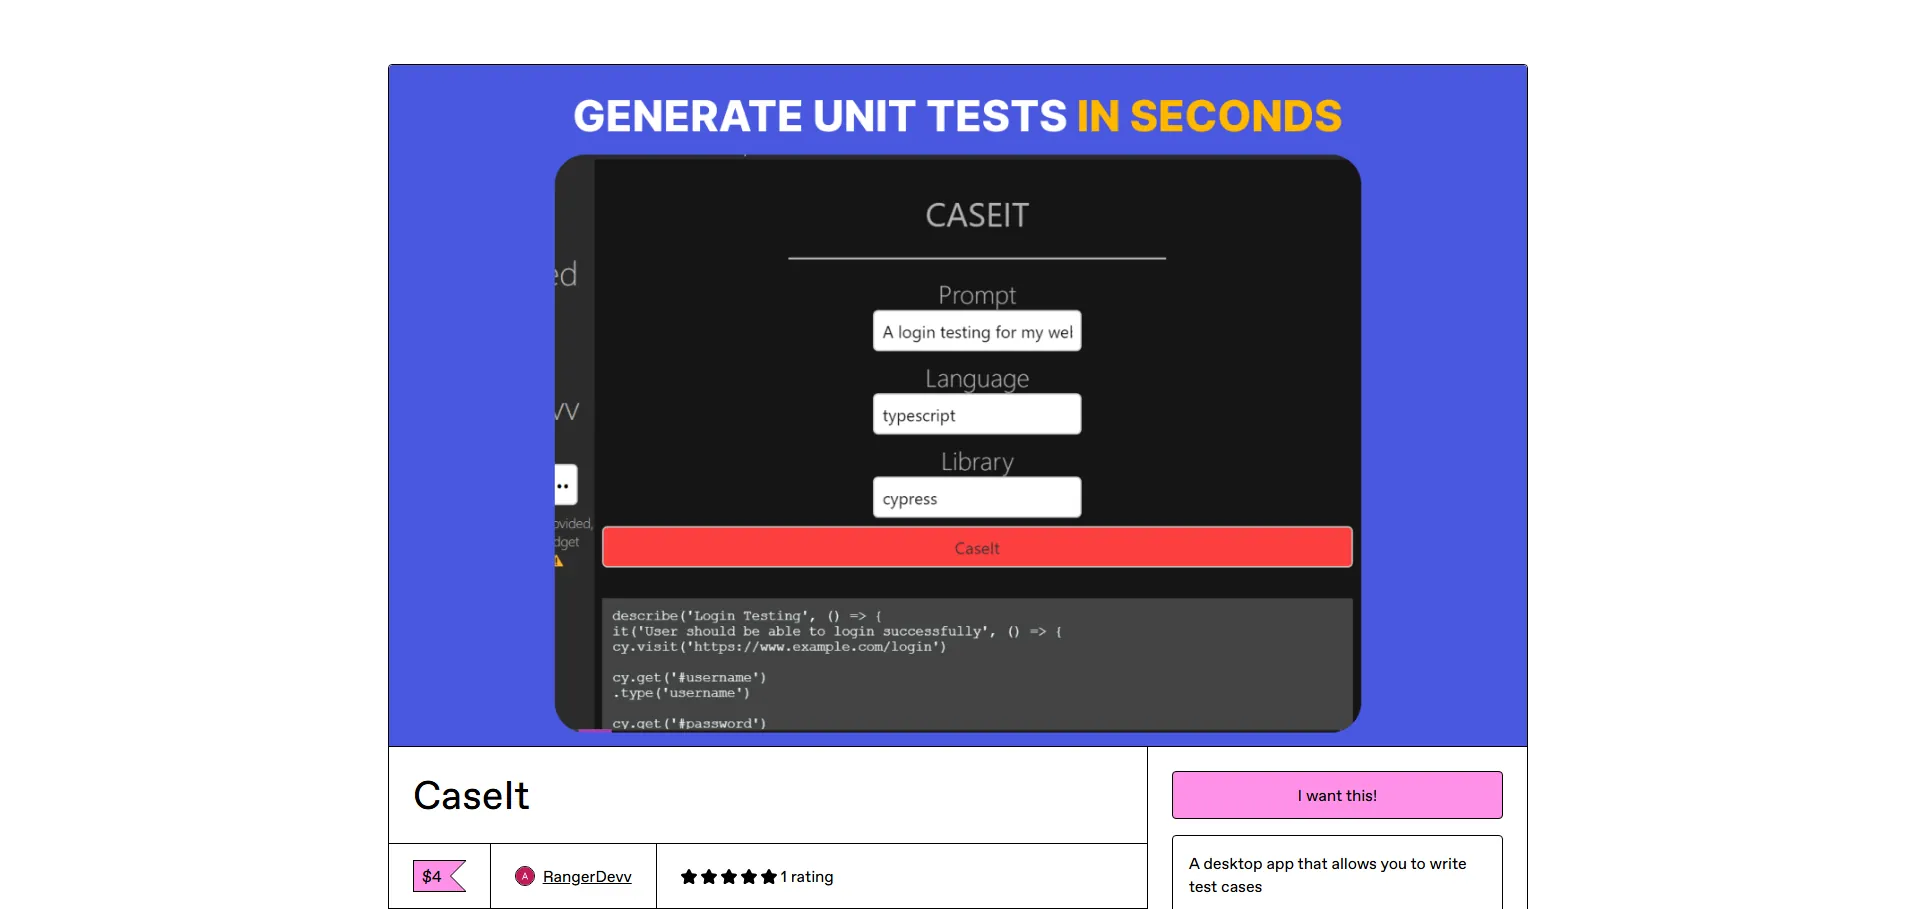The image size is (1916, 909).
Task: Click the first rating star
Action: tap(689, 877)
